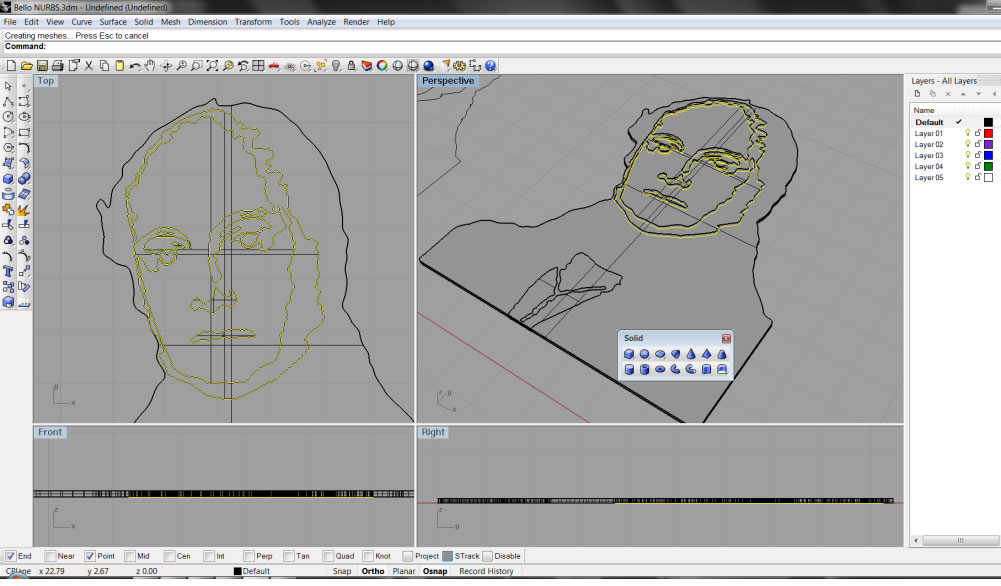Click Layer 04 green color swatch

[988, 167]
